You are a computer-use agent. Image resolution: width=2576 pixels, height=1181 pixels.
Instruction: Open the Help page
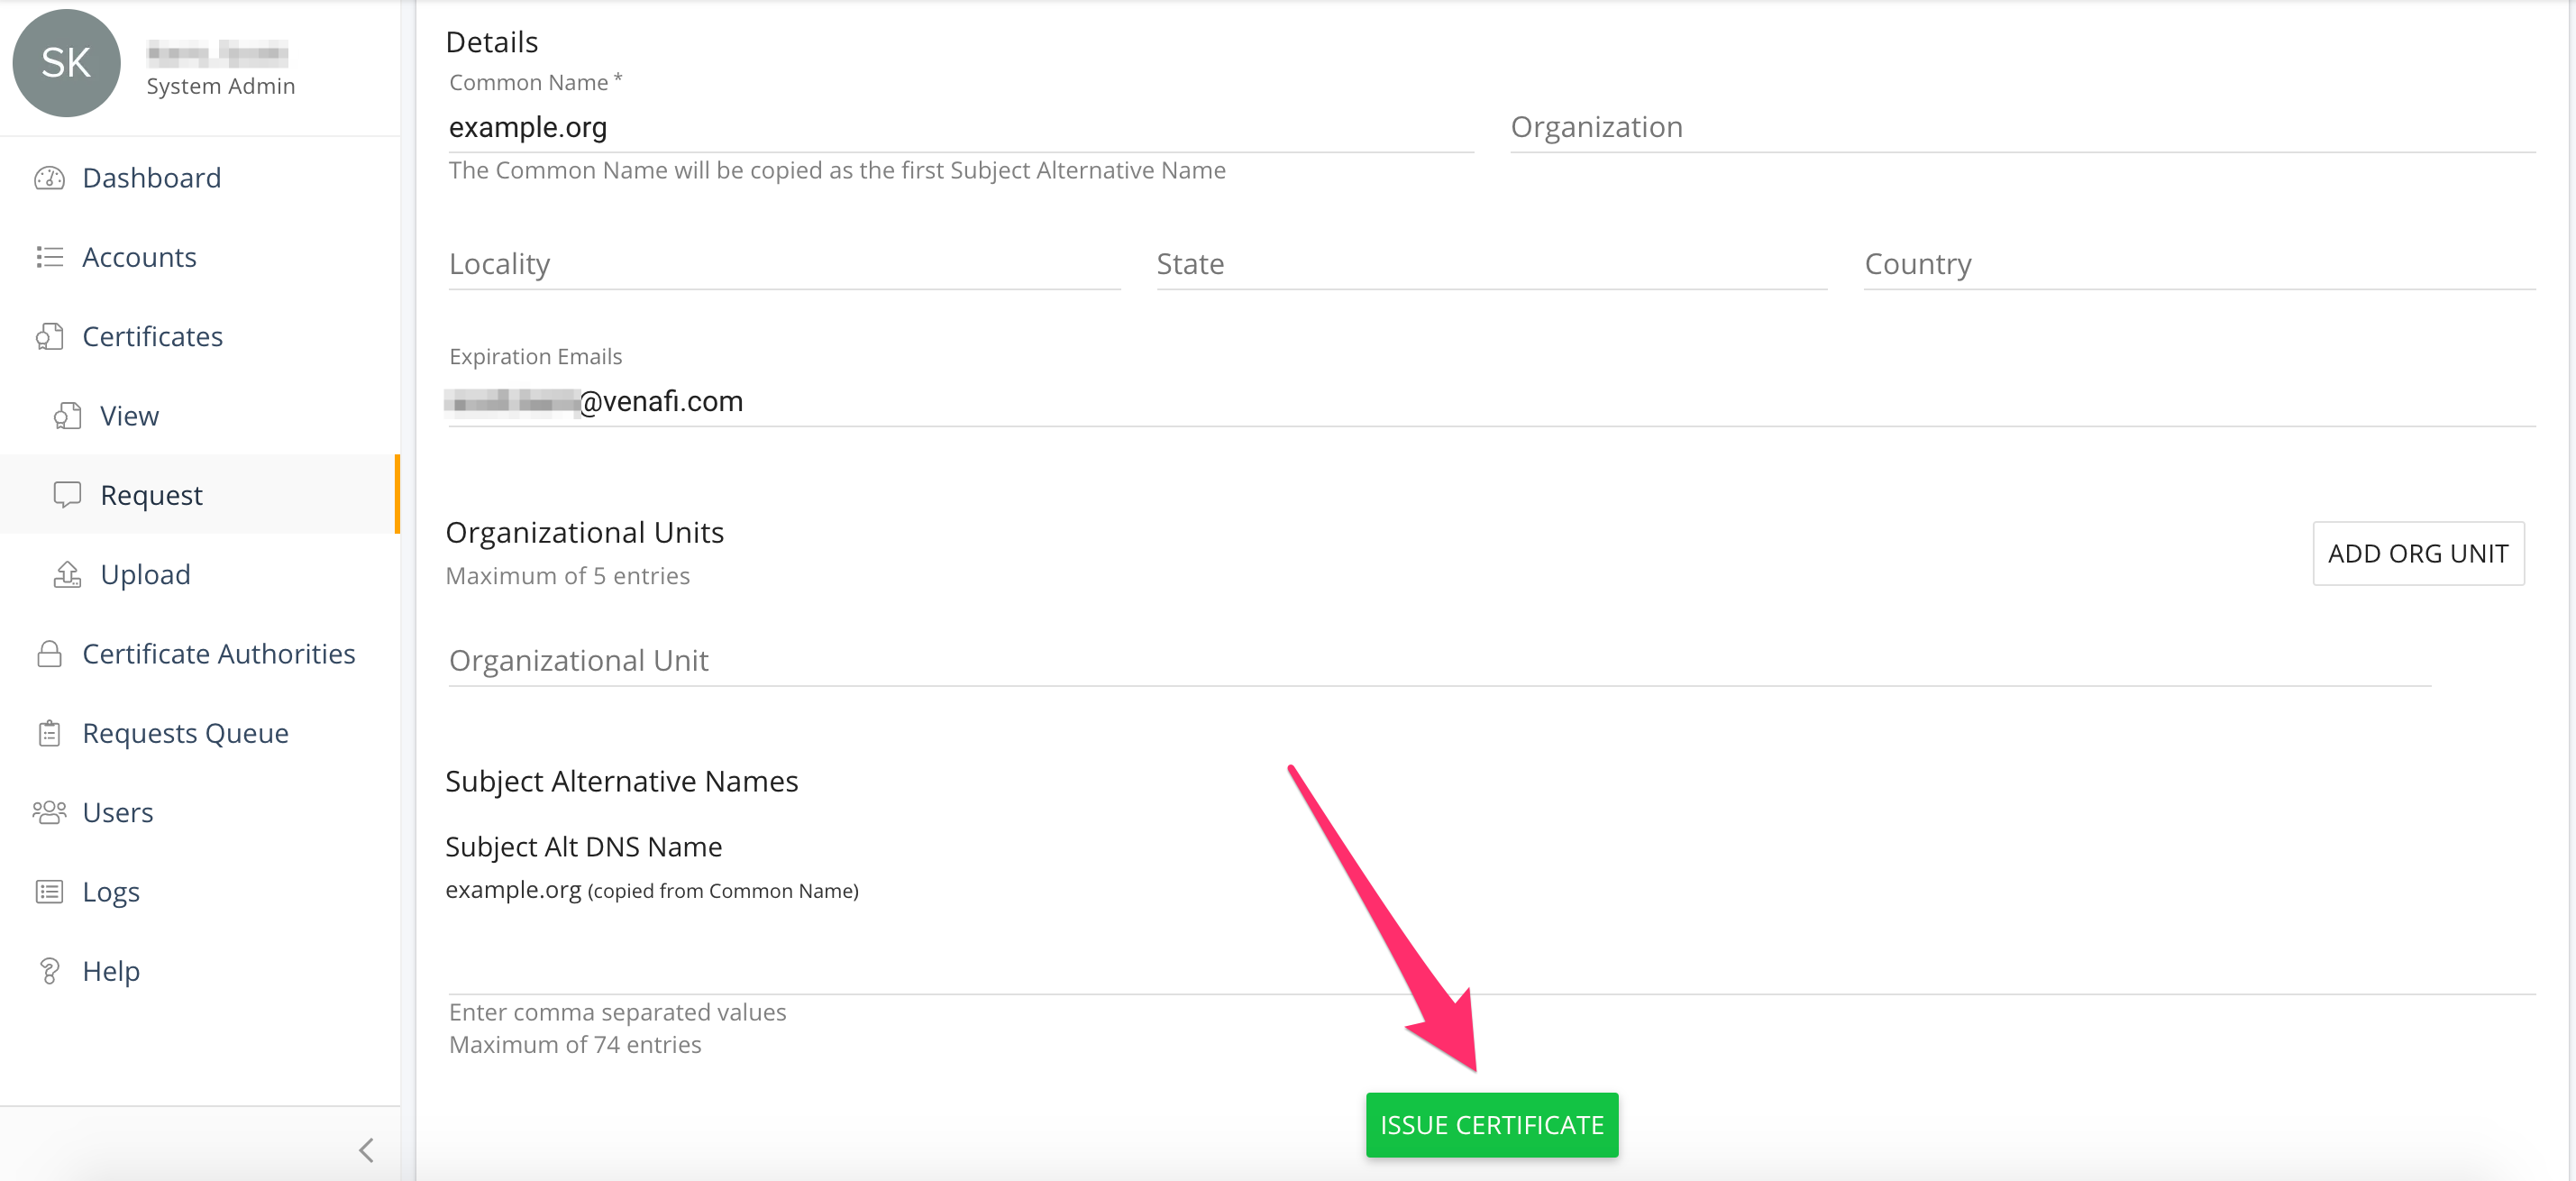click(200, 971)
